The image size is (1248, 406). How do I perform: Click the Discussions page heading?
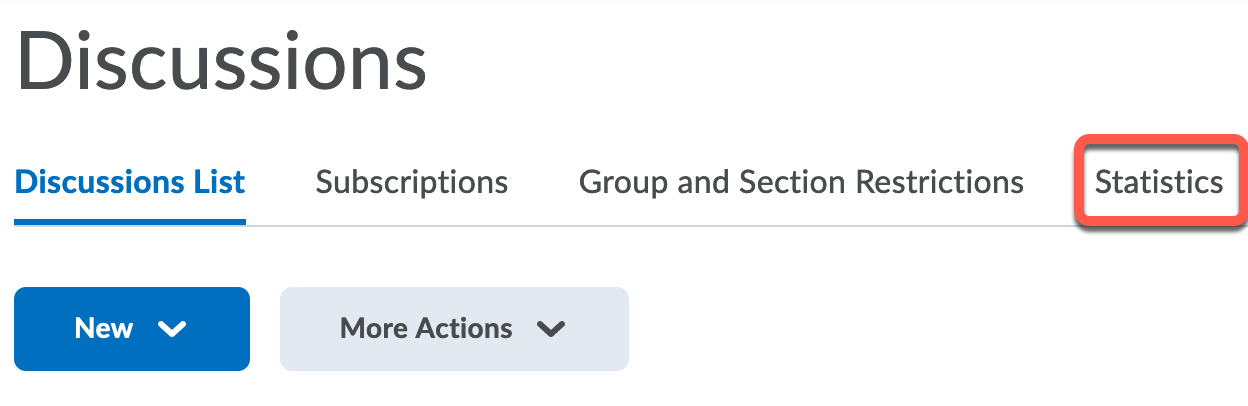222,62
